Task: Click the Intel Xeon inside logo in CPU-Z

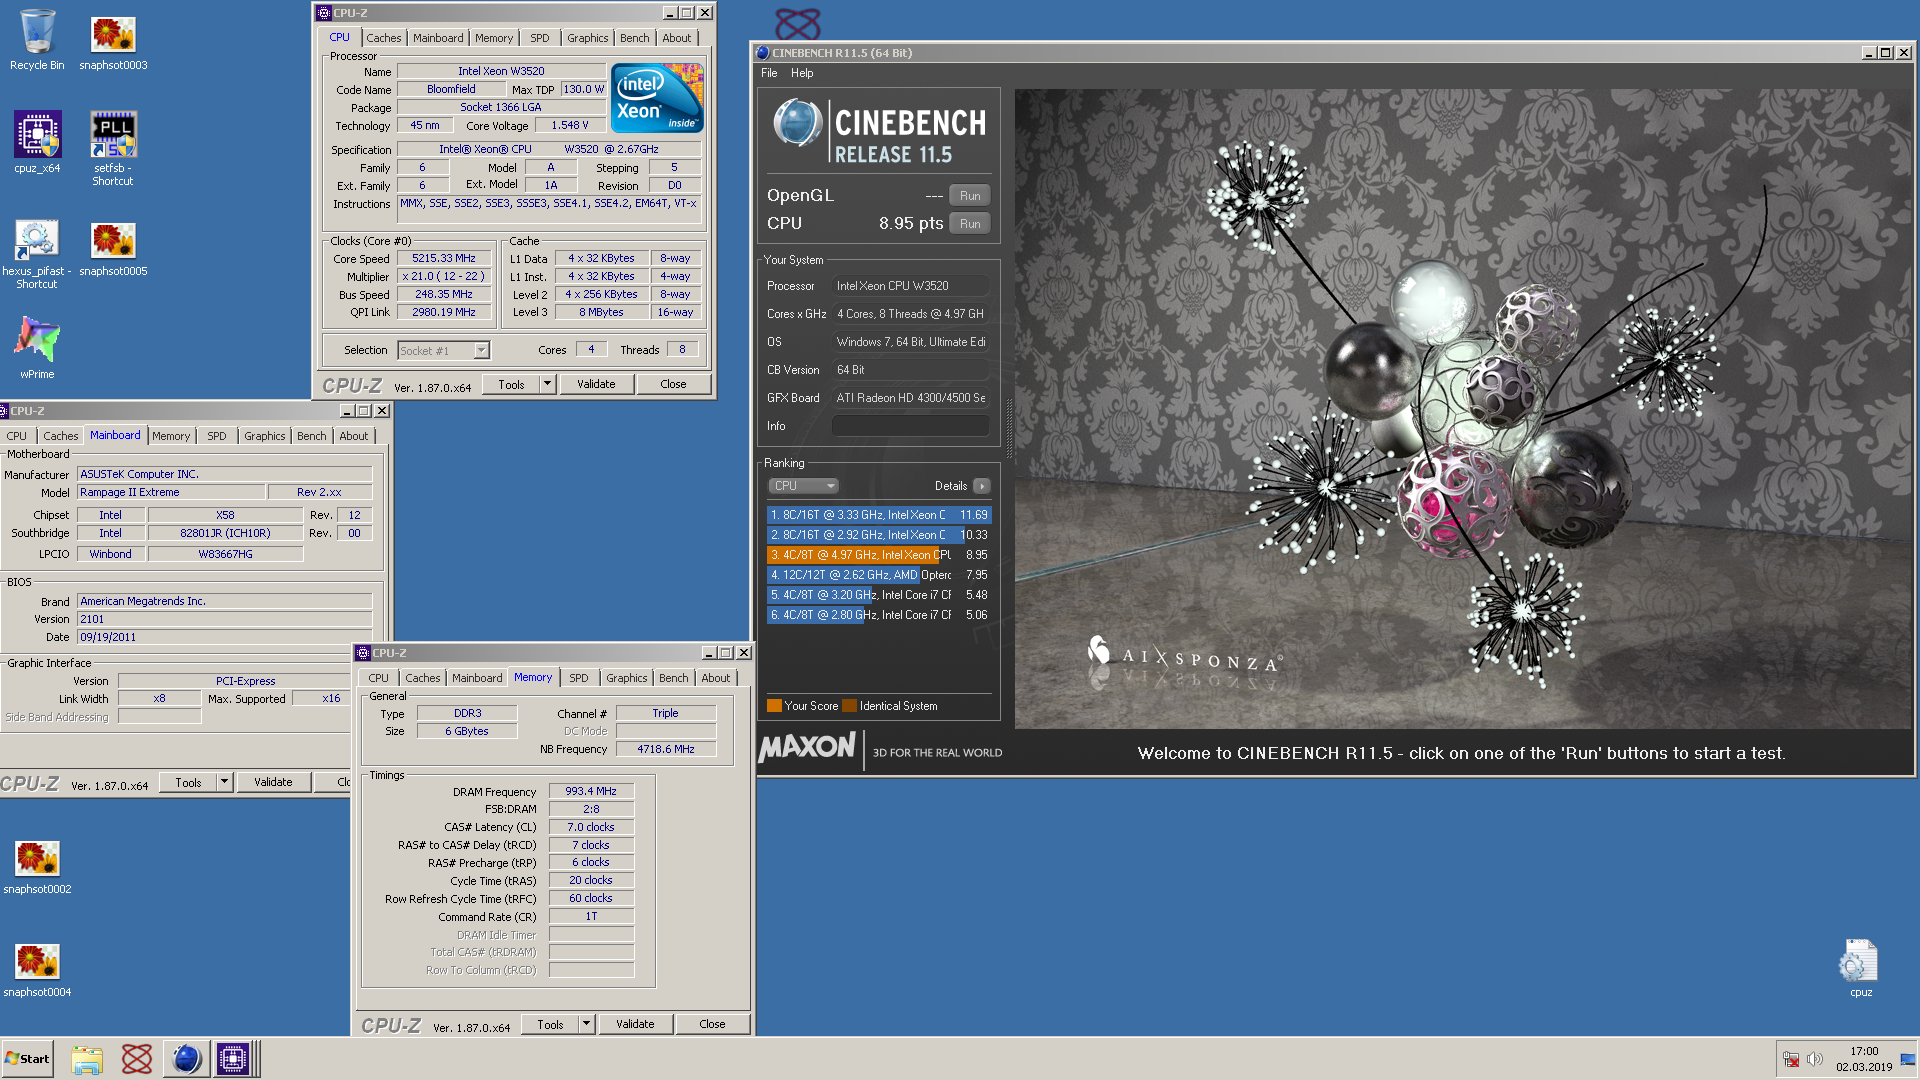Action: tap(657, 98)
